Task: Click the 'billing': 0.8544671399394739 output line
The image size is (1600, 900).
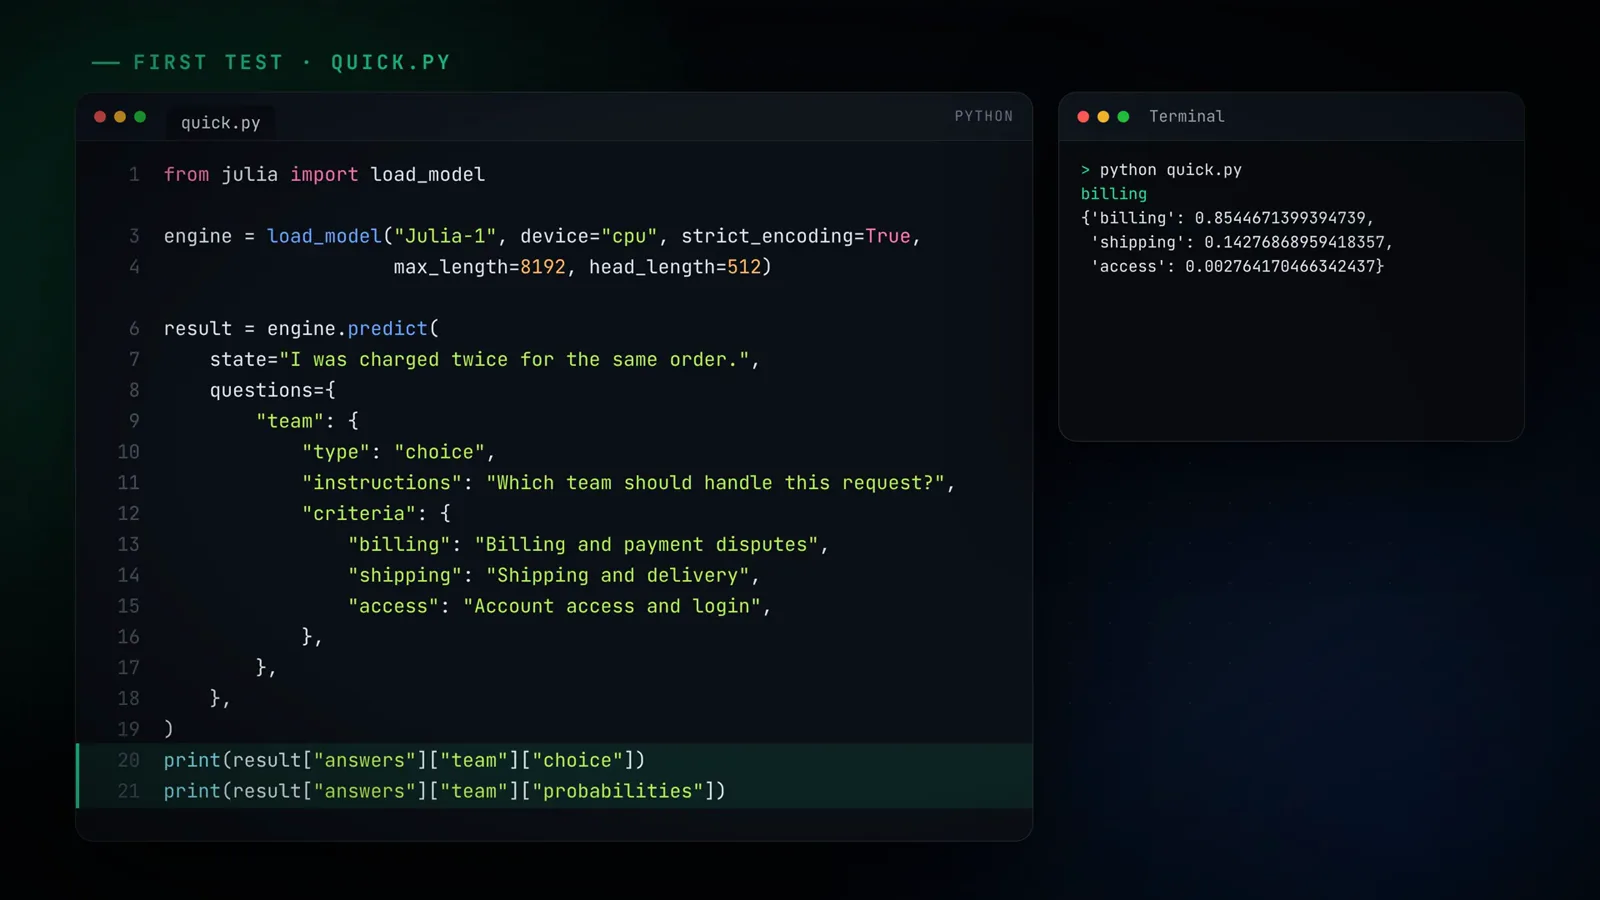Action: coord(1227,218)
